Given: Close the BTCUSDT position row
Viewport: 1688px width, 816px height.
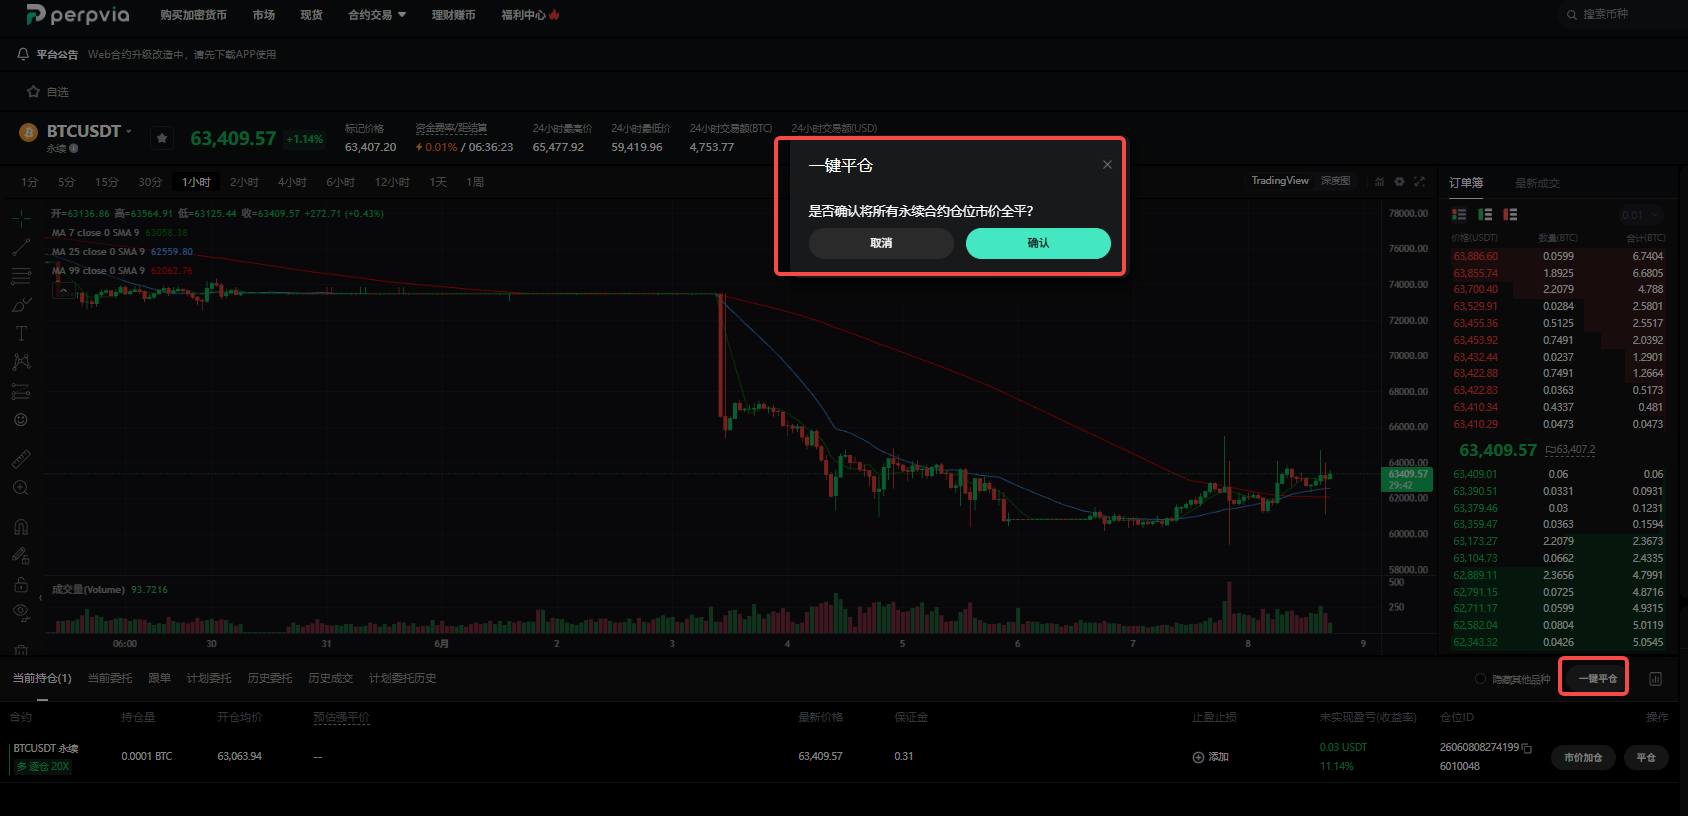Looking at the screenshot, I should click(x=1646, y=757).
